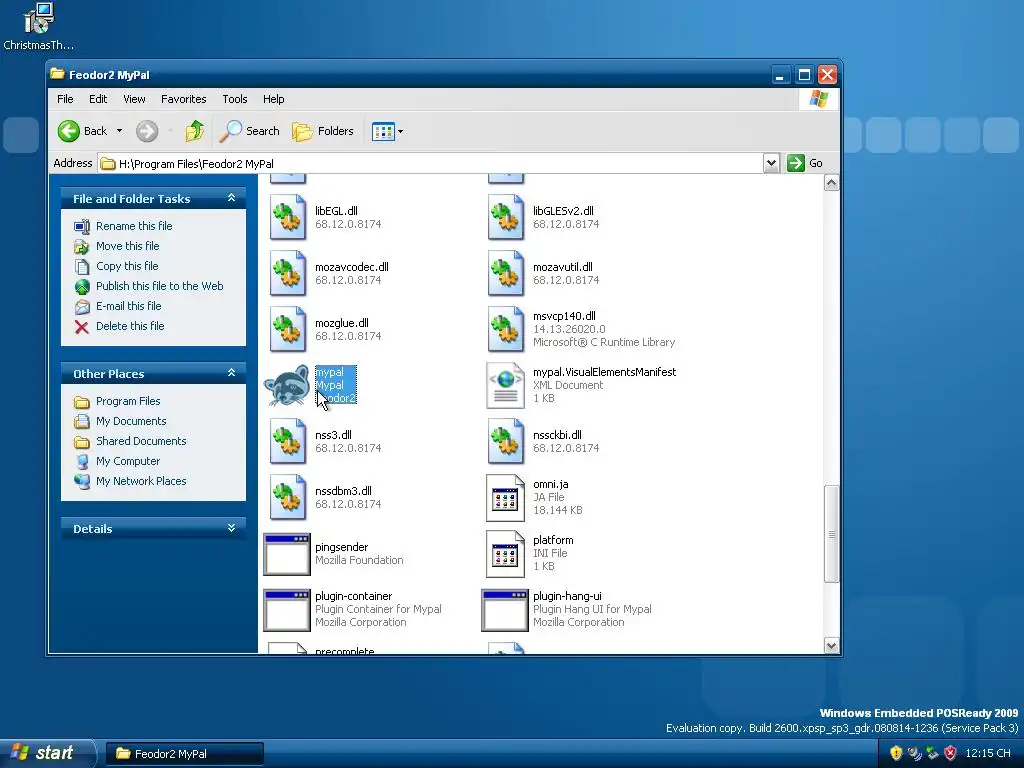Viewport: 1024px width, 768px height.
Task: Click the Forward arrow icon
Action: (147, 131)
